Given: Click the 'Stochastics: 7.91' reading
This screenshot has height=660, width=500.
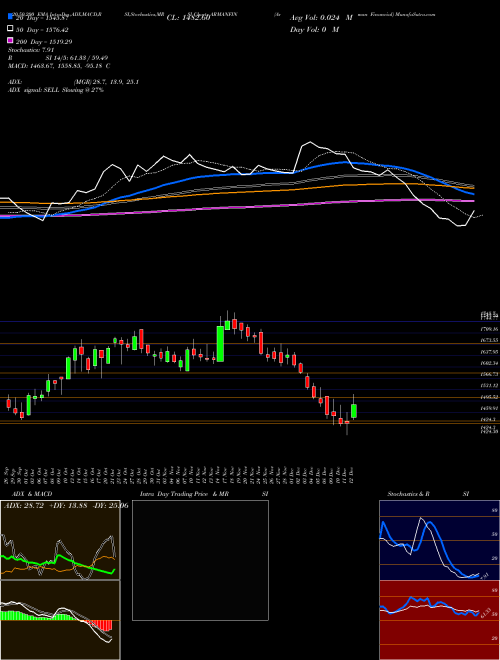Looking at the screenshot, I should tap(31, 50).
